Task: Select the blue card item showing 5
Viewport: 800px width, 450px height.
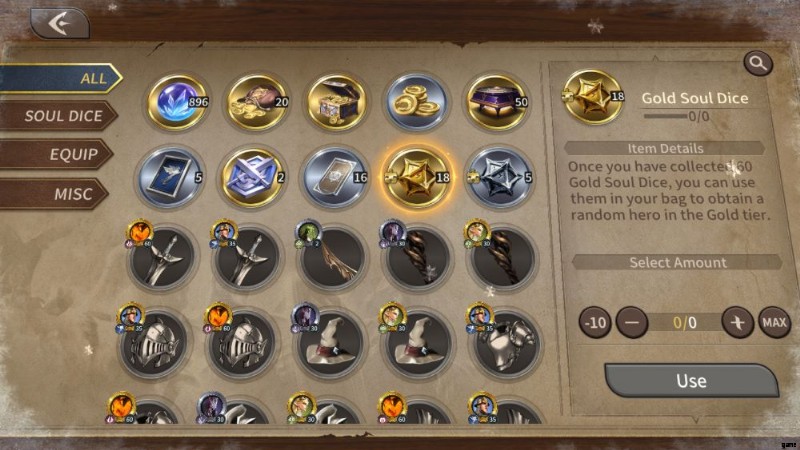Action: coord(170,178)
